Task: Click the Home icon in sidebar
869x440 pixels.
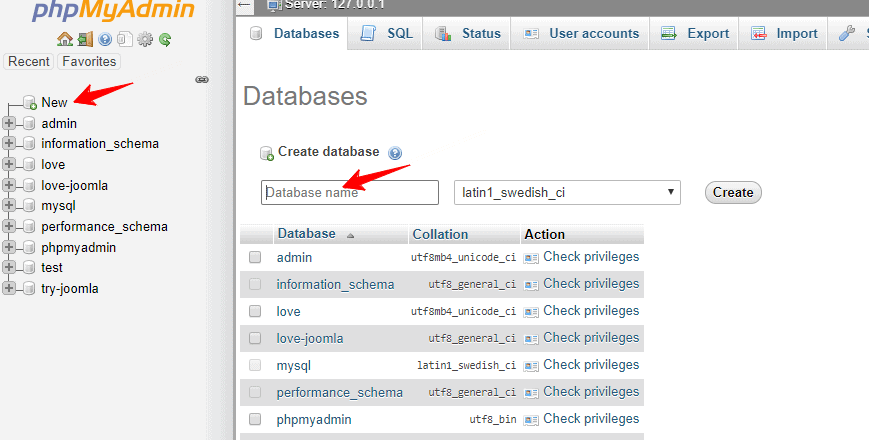Action: 65,40
